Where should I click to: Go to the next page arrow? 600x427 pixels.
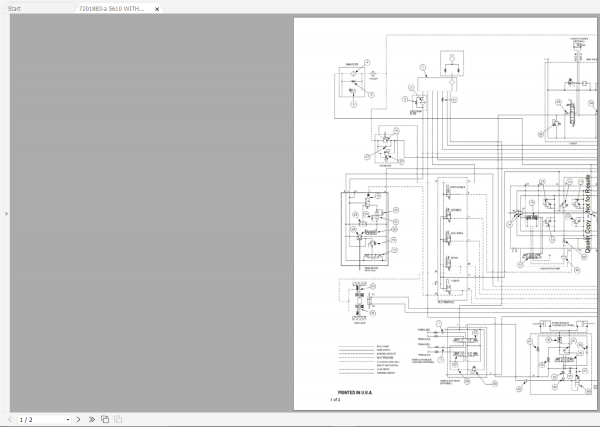coord(78,419)
